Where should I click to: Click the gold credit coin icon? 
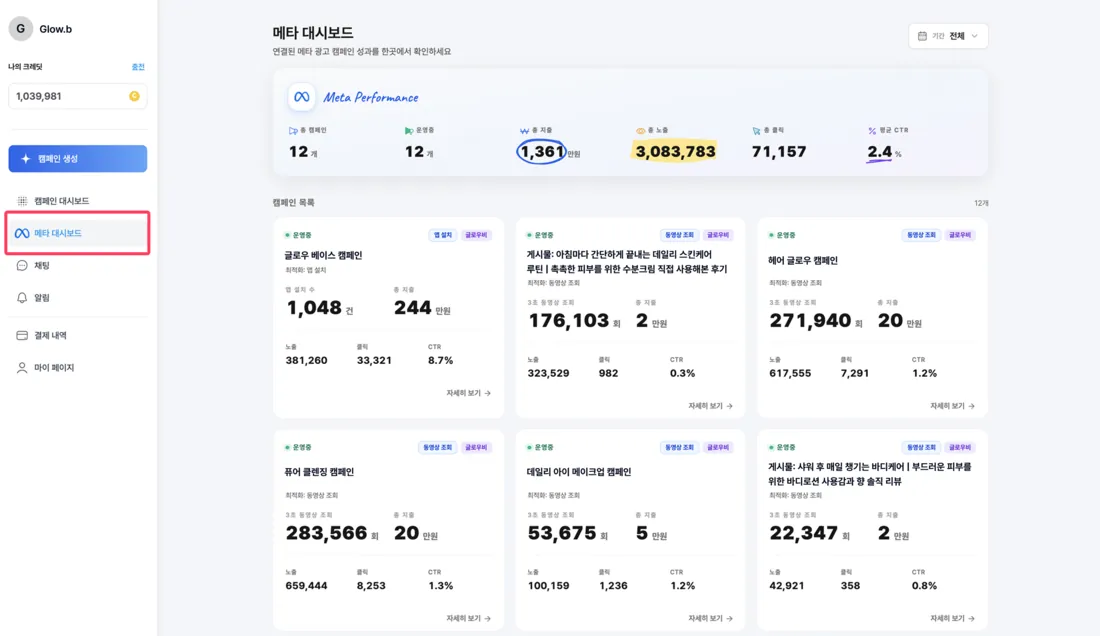pos(134,96)
